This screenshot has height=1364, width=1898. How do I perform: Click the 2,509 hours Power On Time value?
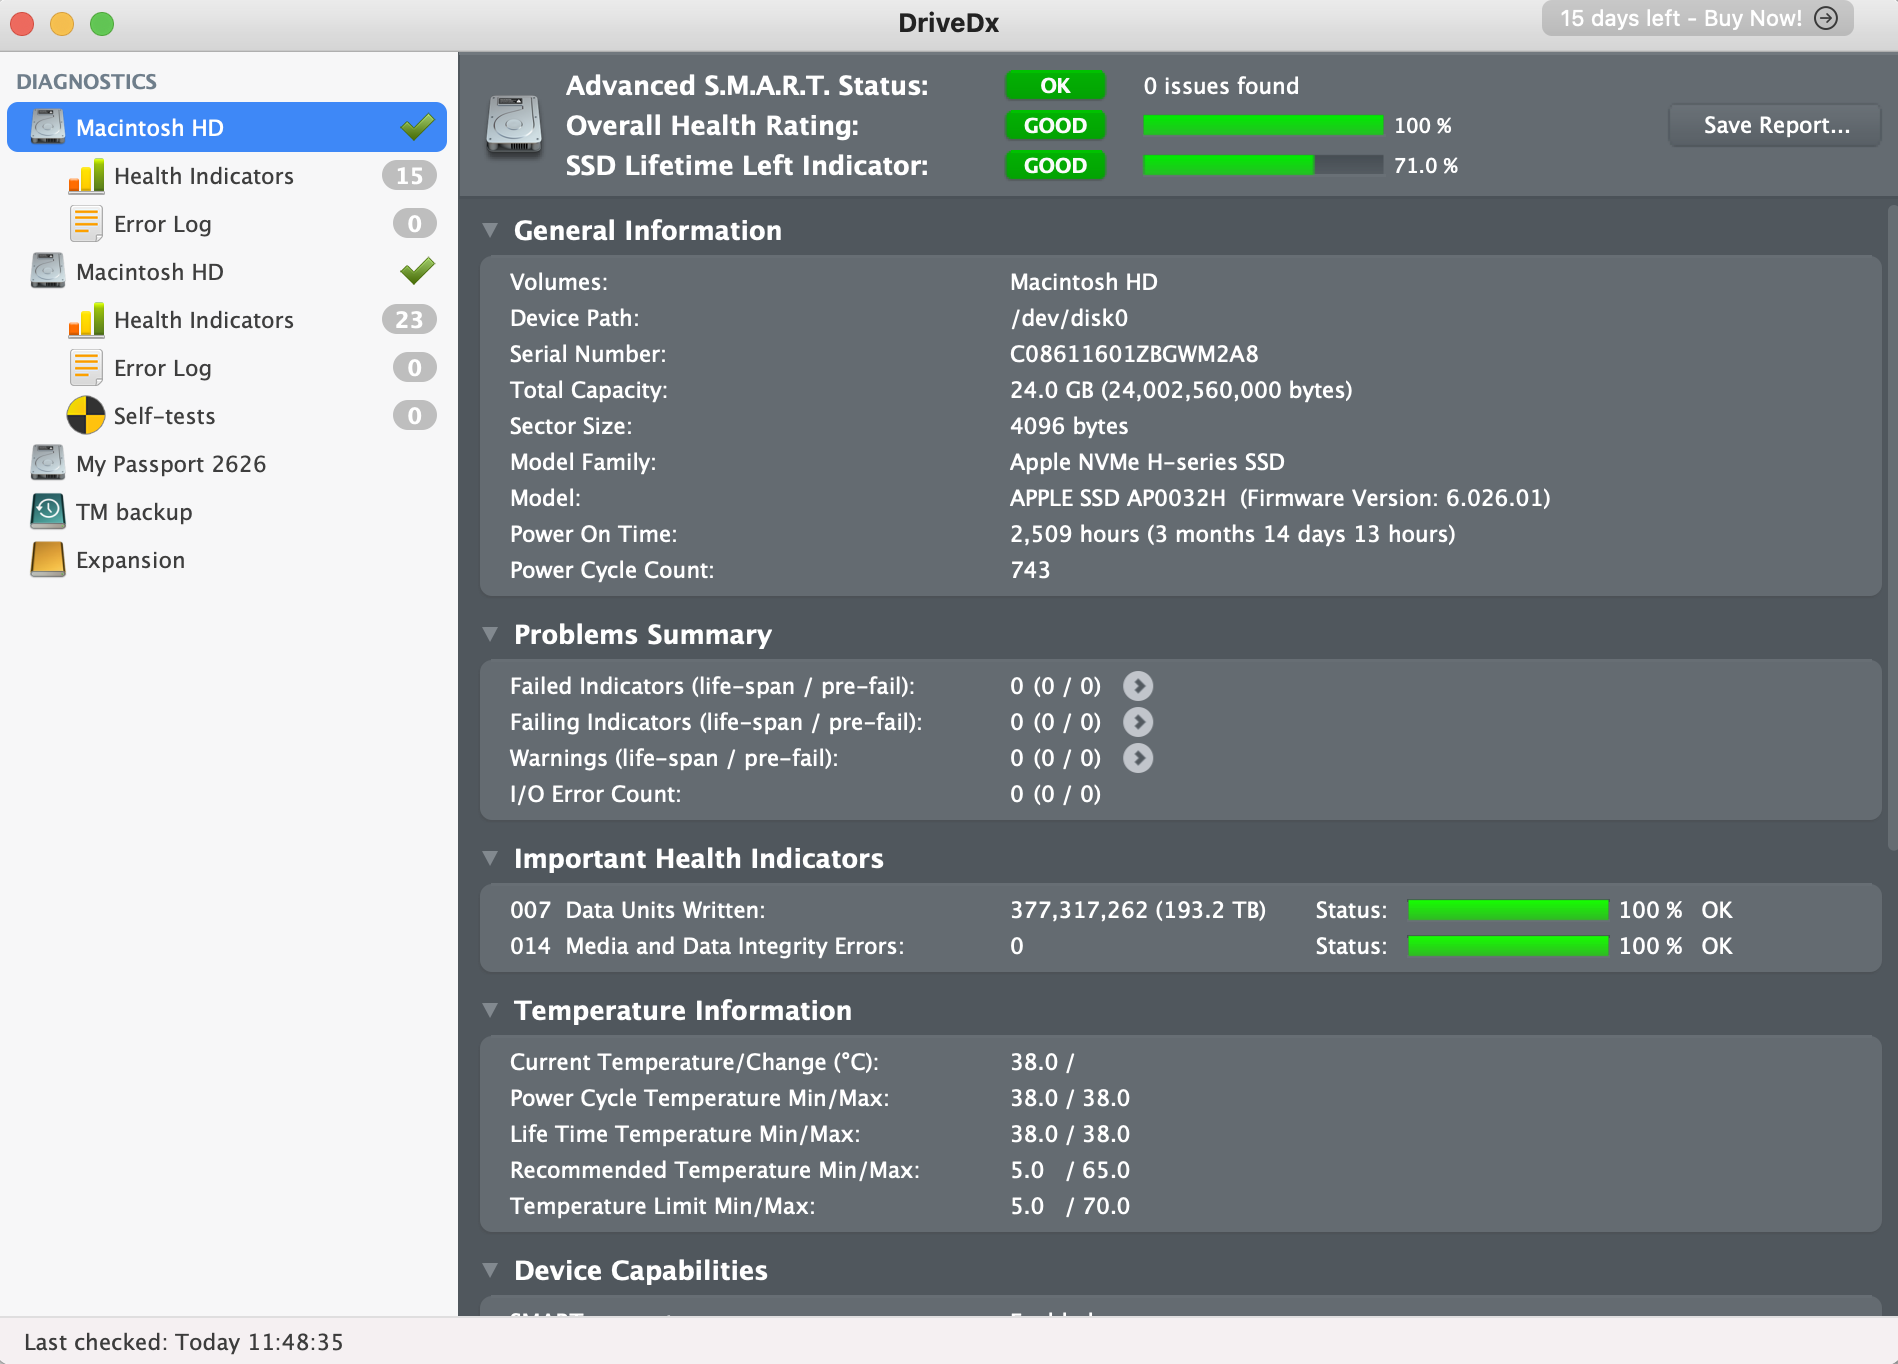point(1232,534)
